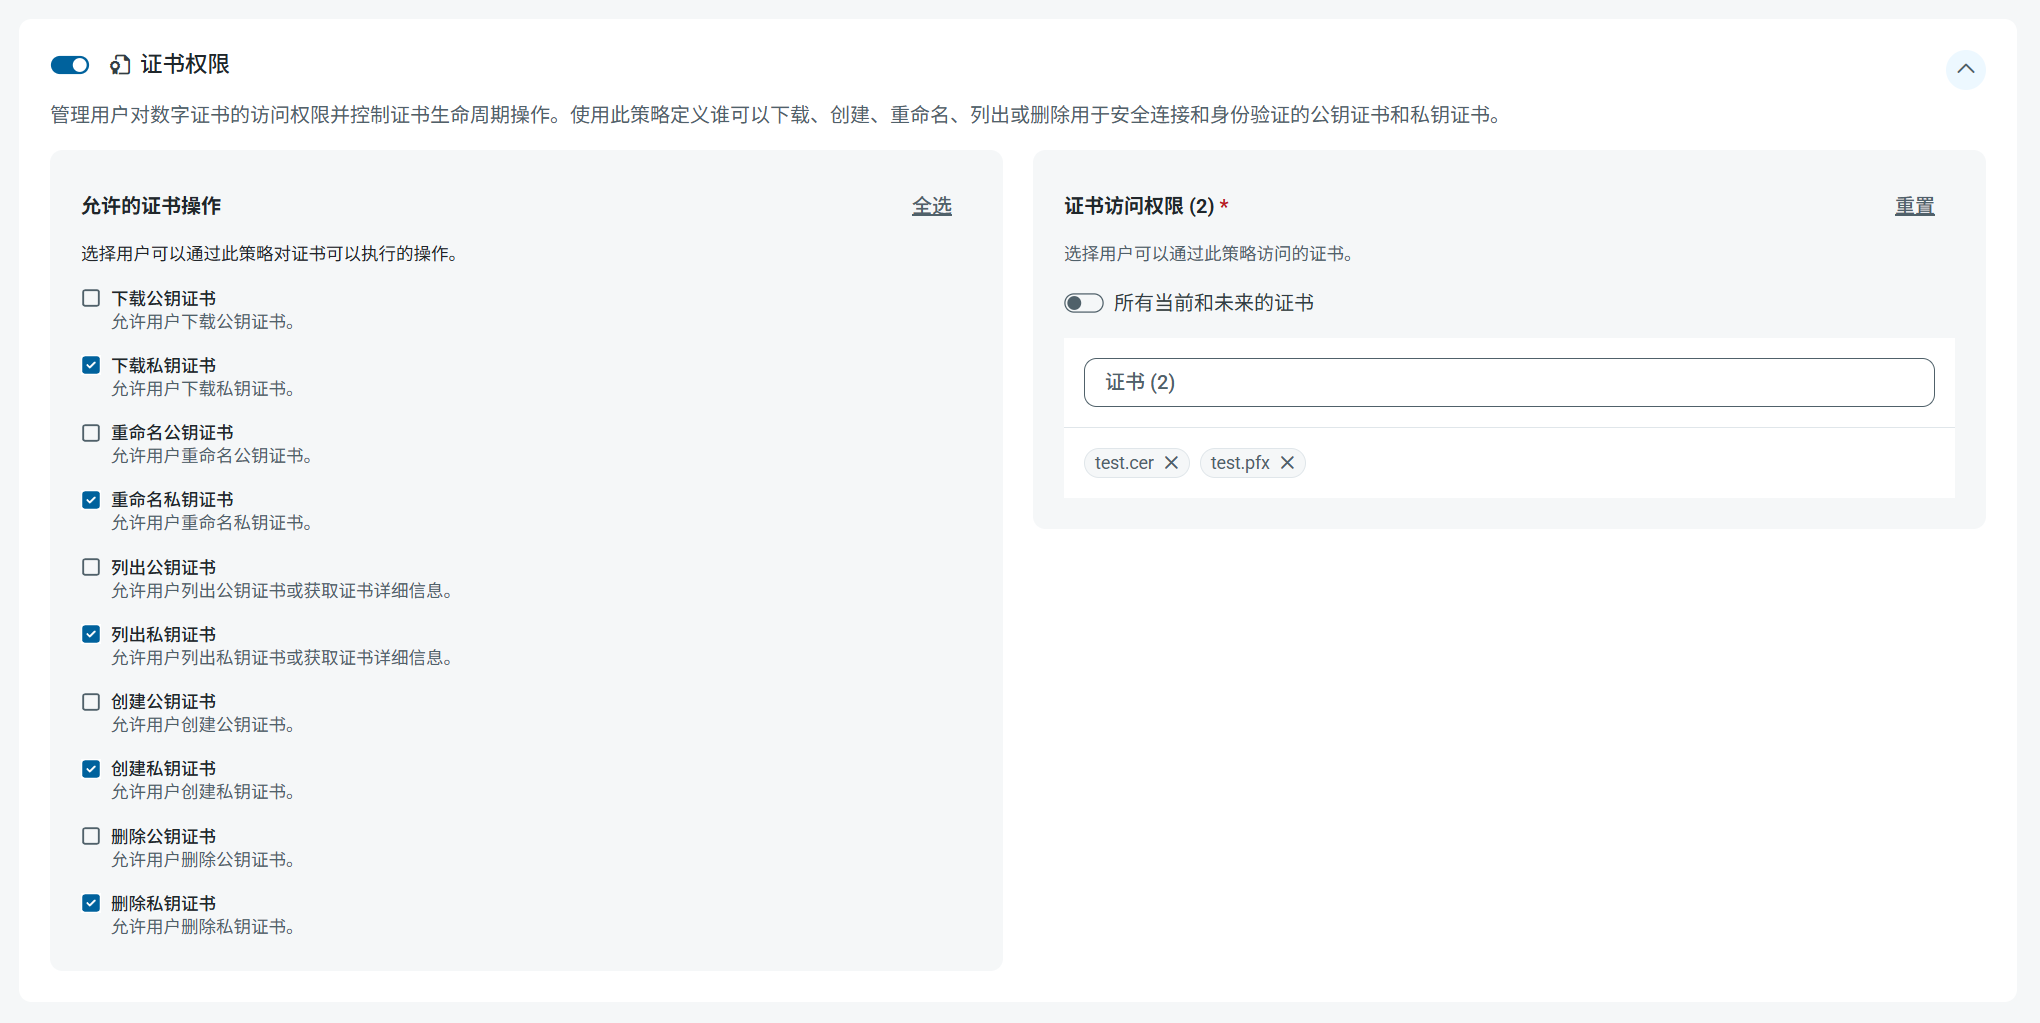Enable 所有当前和未来的证书 toggle

point(1083,303)
